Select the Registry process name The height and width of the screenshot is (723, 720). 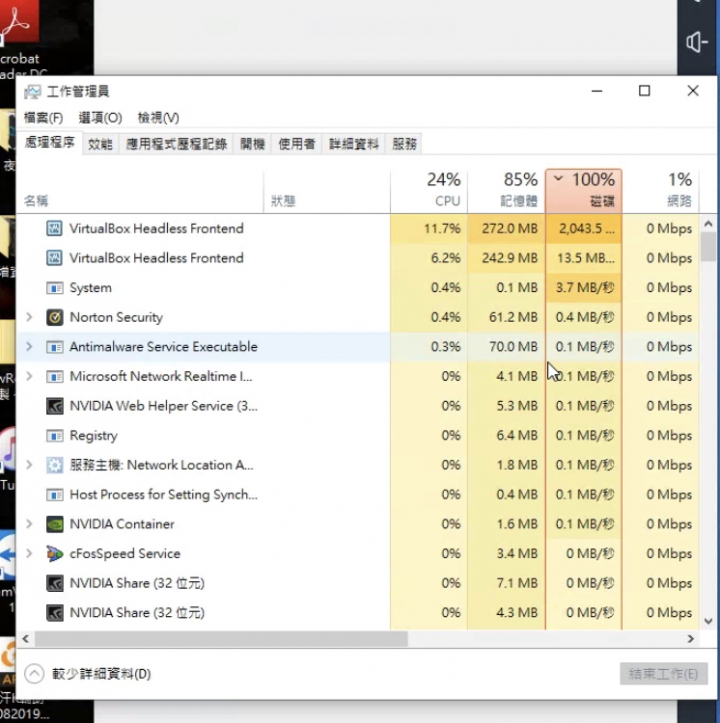click(94, 436)
